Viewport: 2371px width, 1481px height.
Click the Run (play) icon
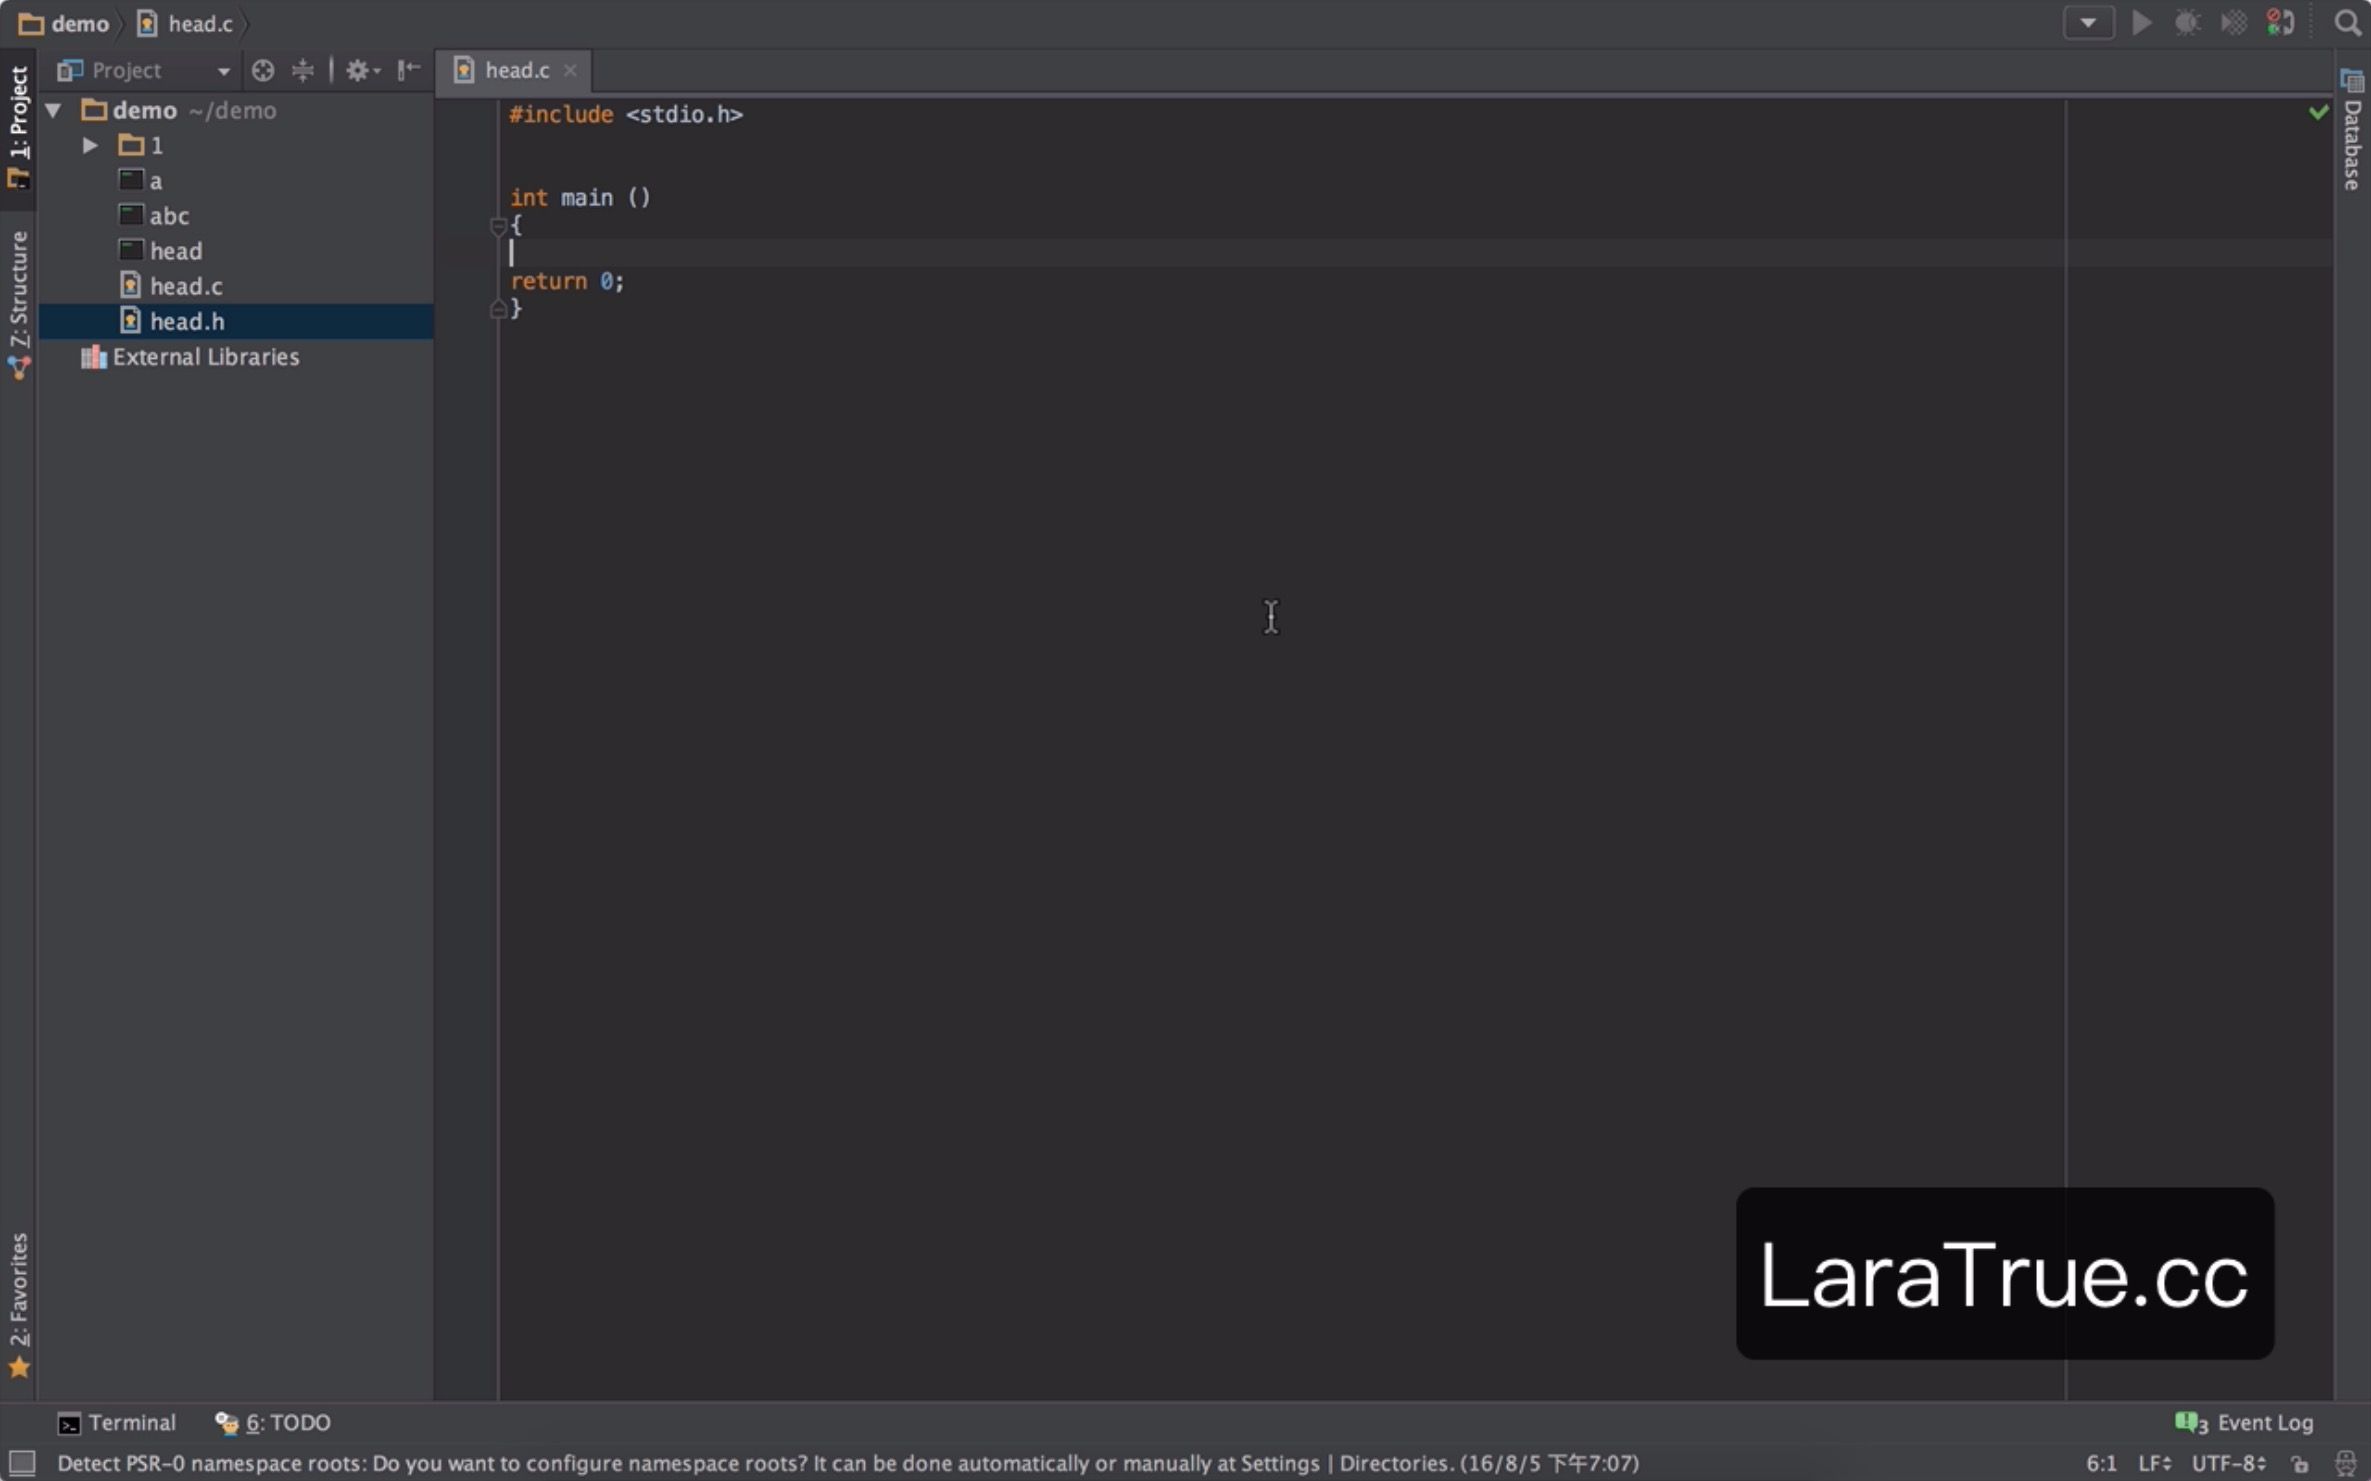tap(2141, 23)
